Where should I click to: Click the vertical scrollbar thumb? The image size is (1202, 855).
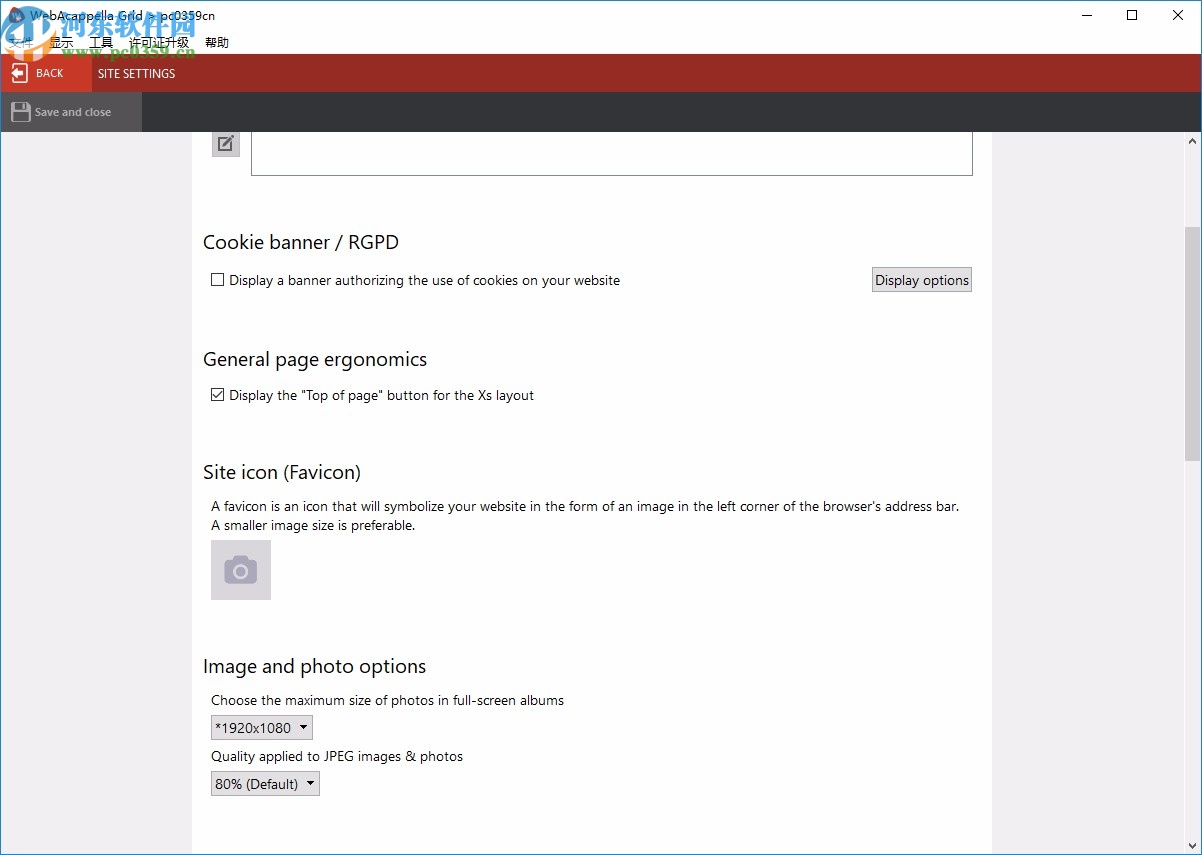(1192, 342)
